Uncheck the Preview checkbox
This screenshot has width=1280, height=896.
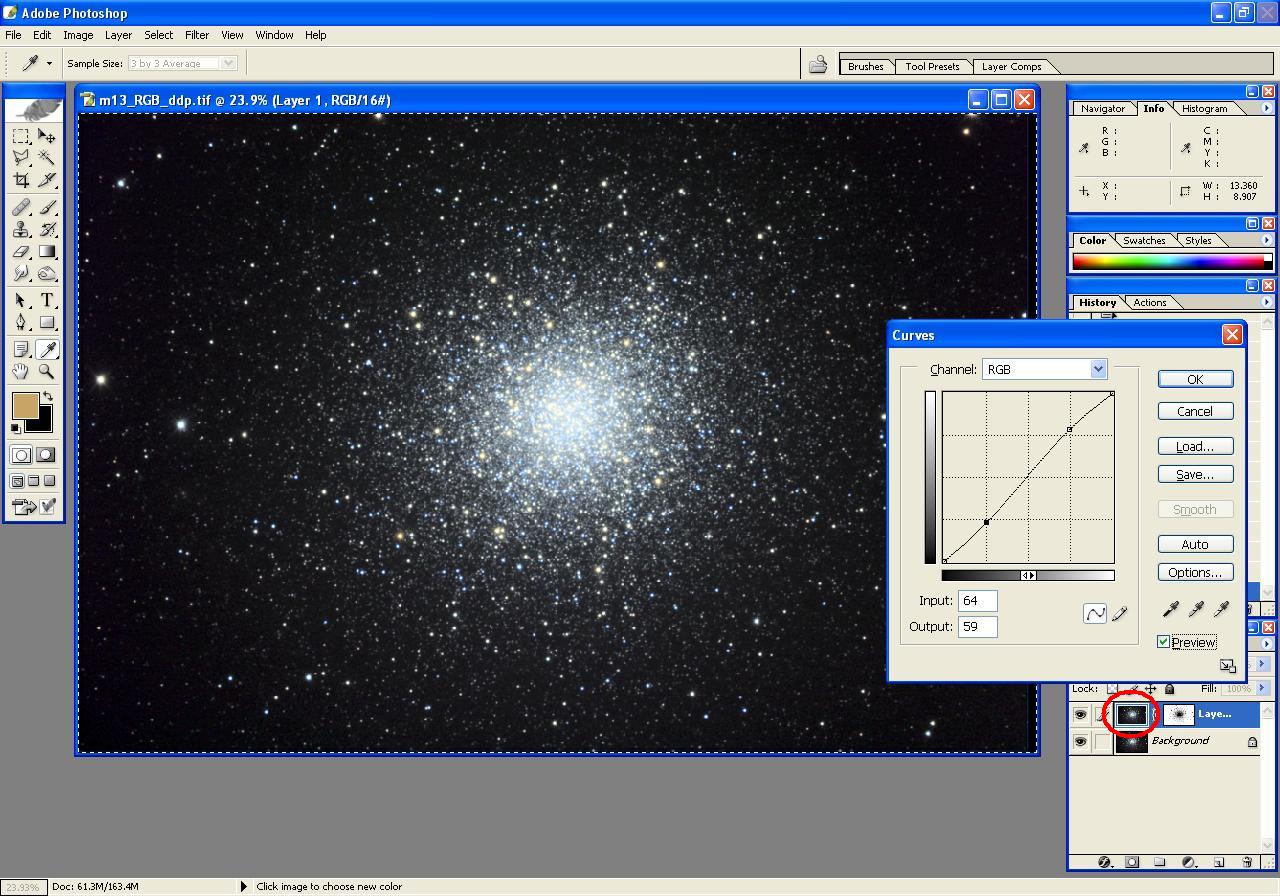1164,642
